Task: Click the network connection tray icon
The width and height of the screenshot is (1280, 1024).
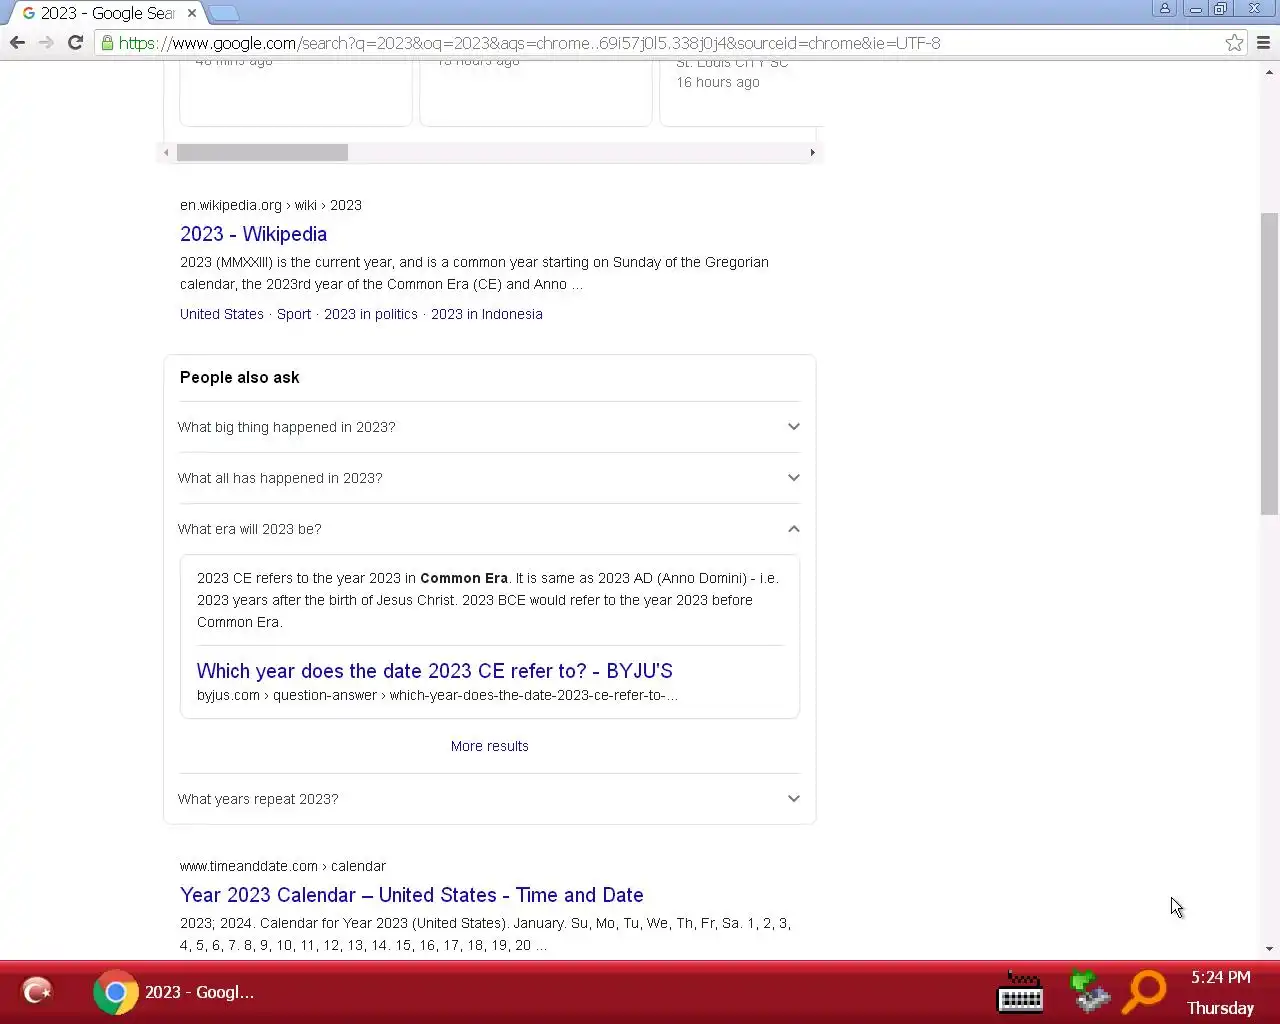Action: 1089,992
